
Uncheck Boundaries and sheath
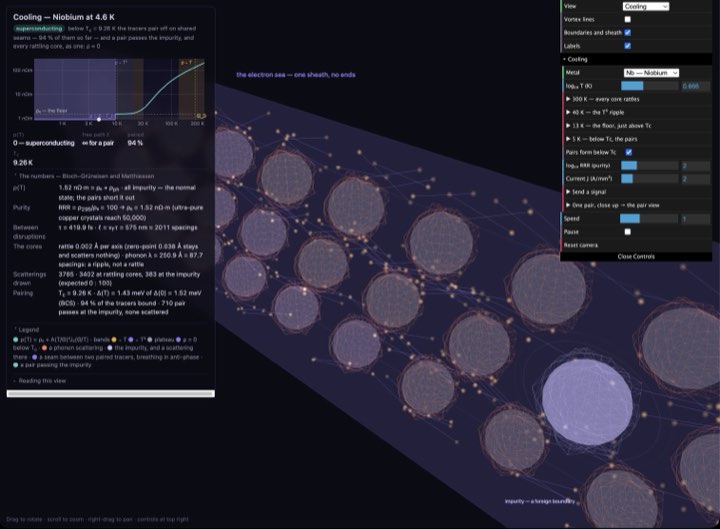[x=628, y=33]
